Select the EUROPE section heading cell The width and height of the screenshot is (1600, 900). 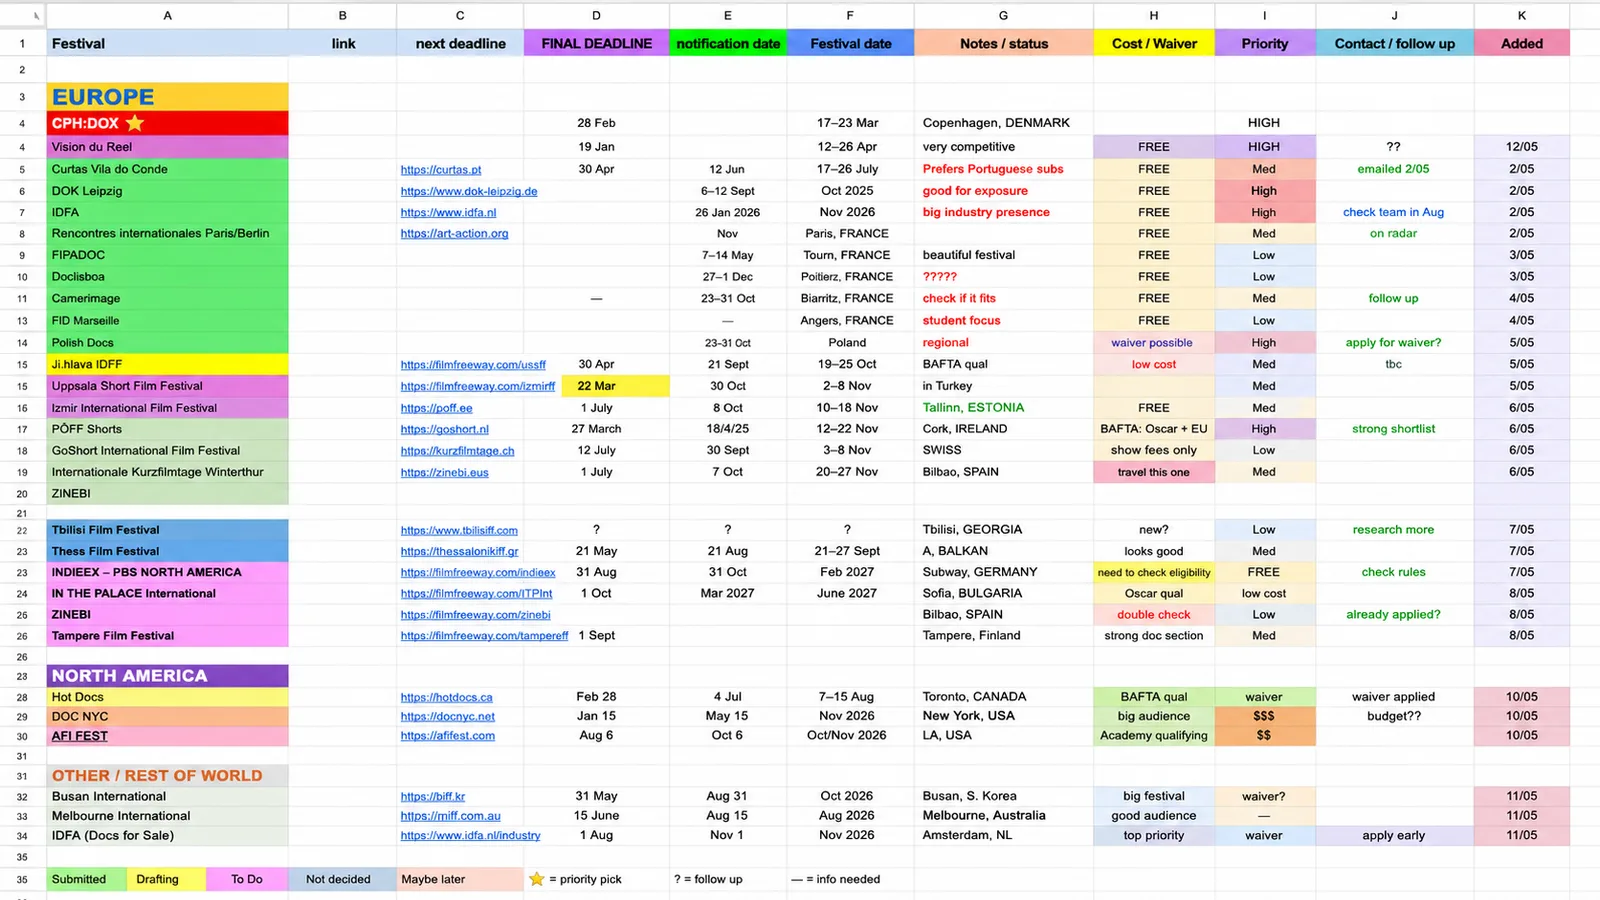pos(167,97)
